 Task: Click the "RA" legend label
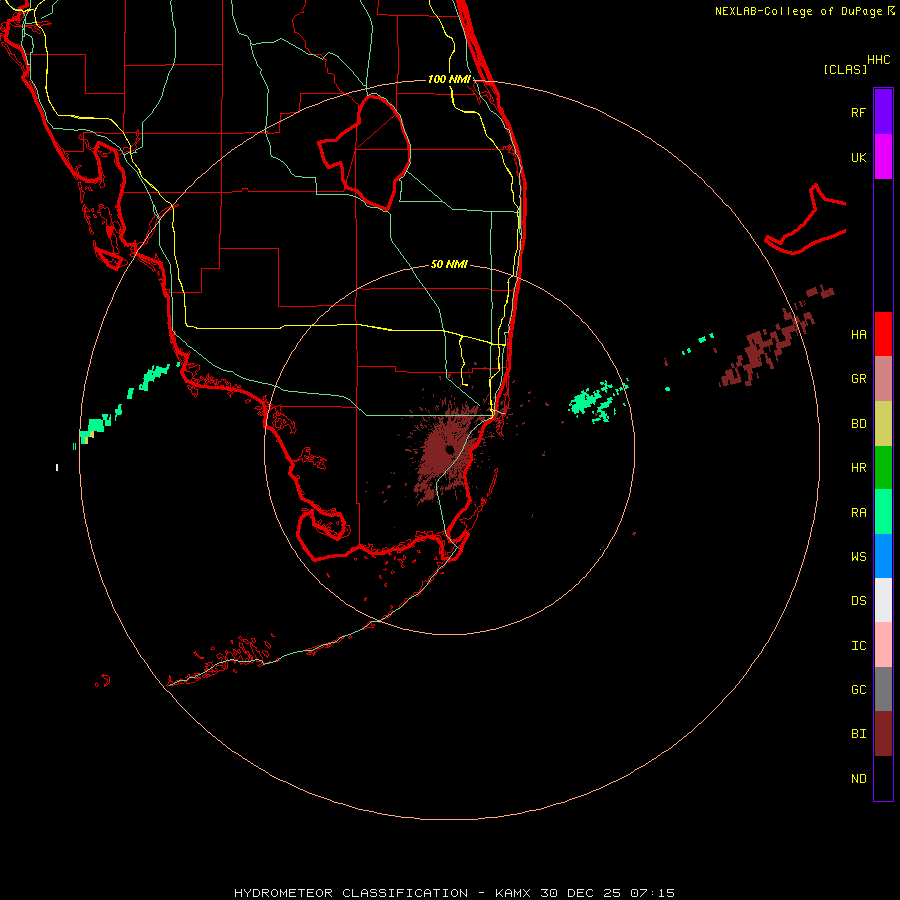858,513
